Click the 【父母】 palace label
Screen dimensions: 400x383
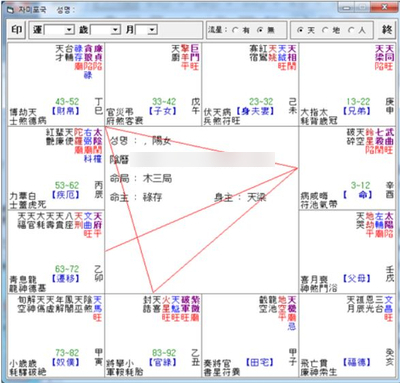pos(357,278)
